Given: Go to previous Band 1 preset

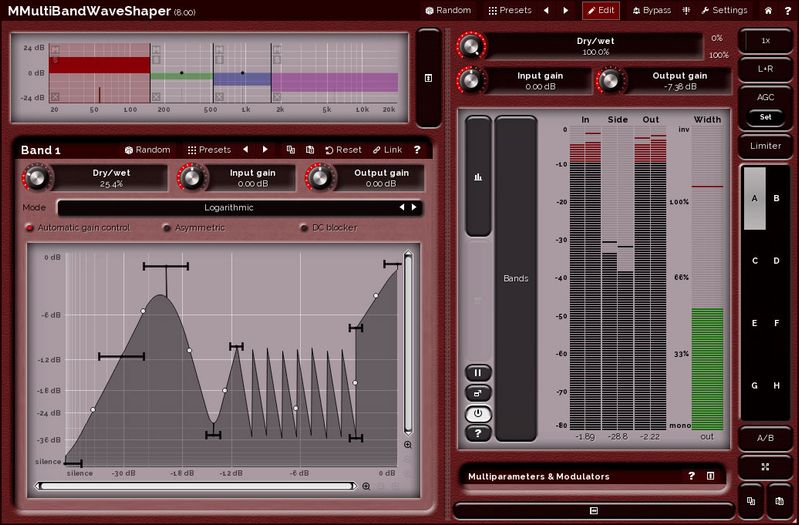Looking at the screenshot, I should tap(246, 149).
